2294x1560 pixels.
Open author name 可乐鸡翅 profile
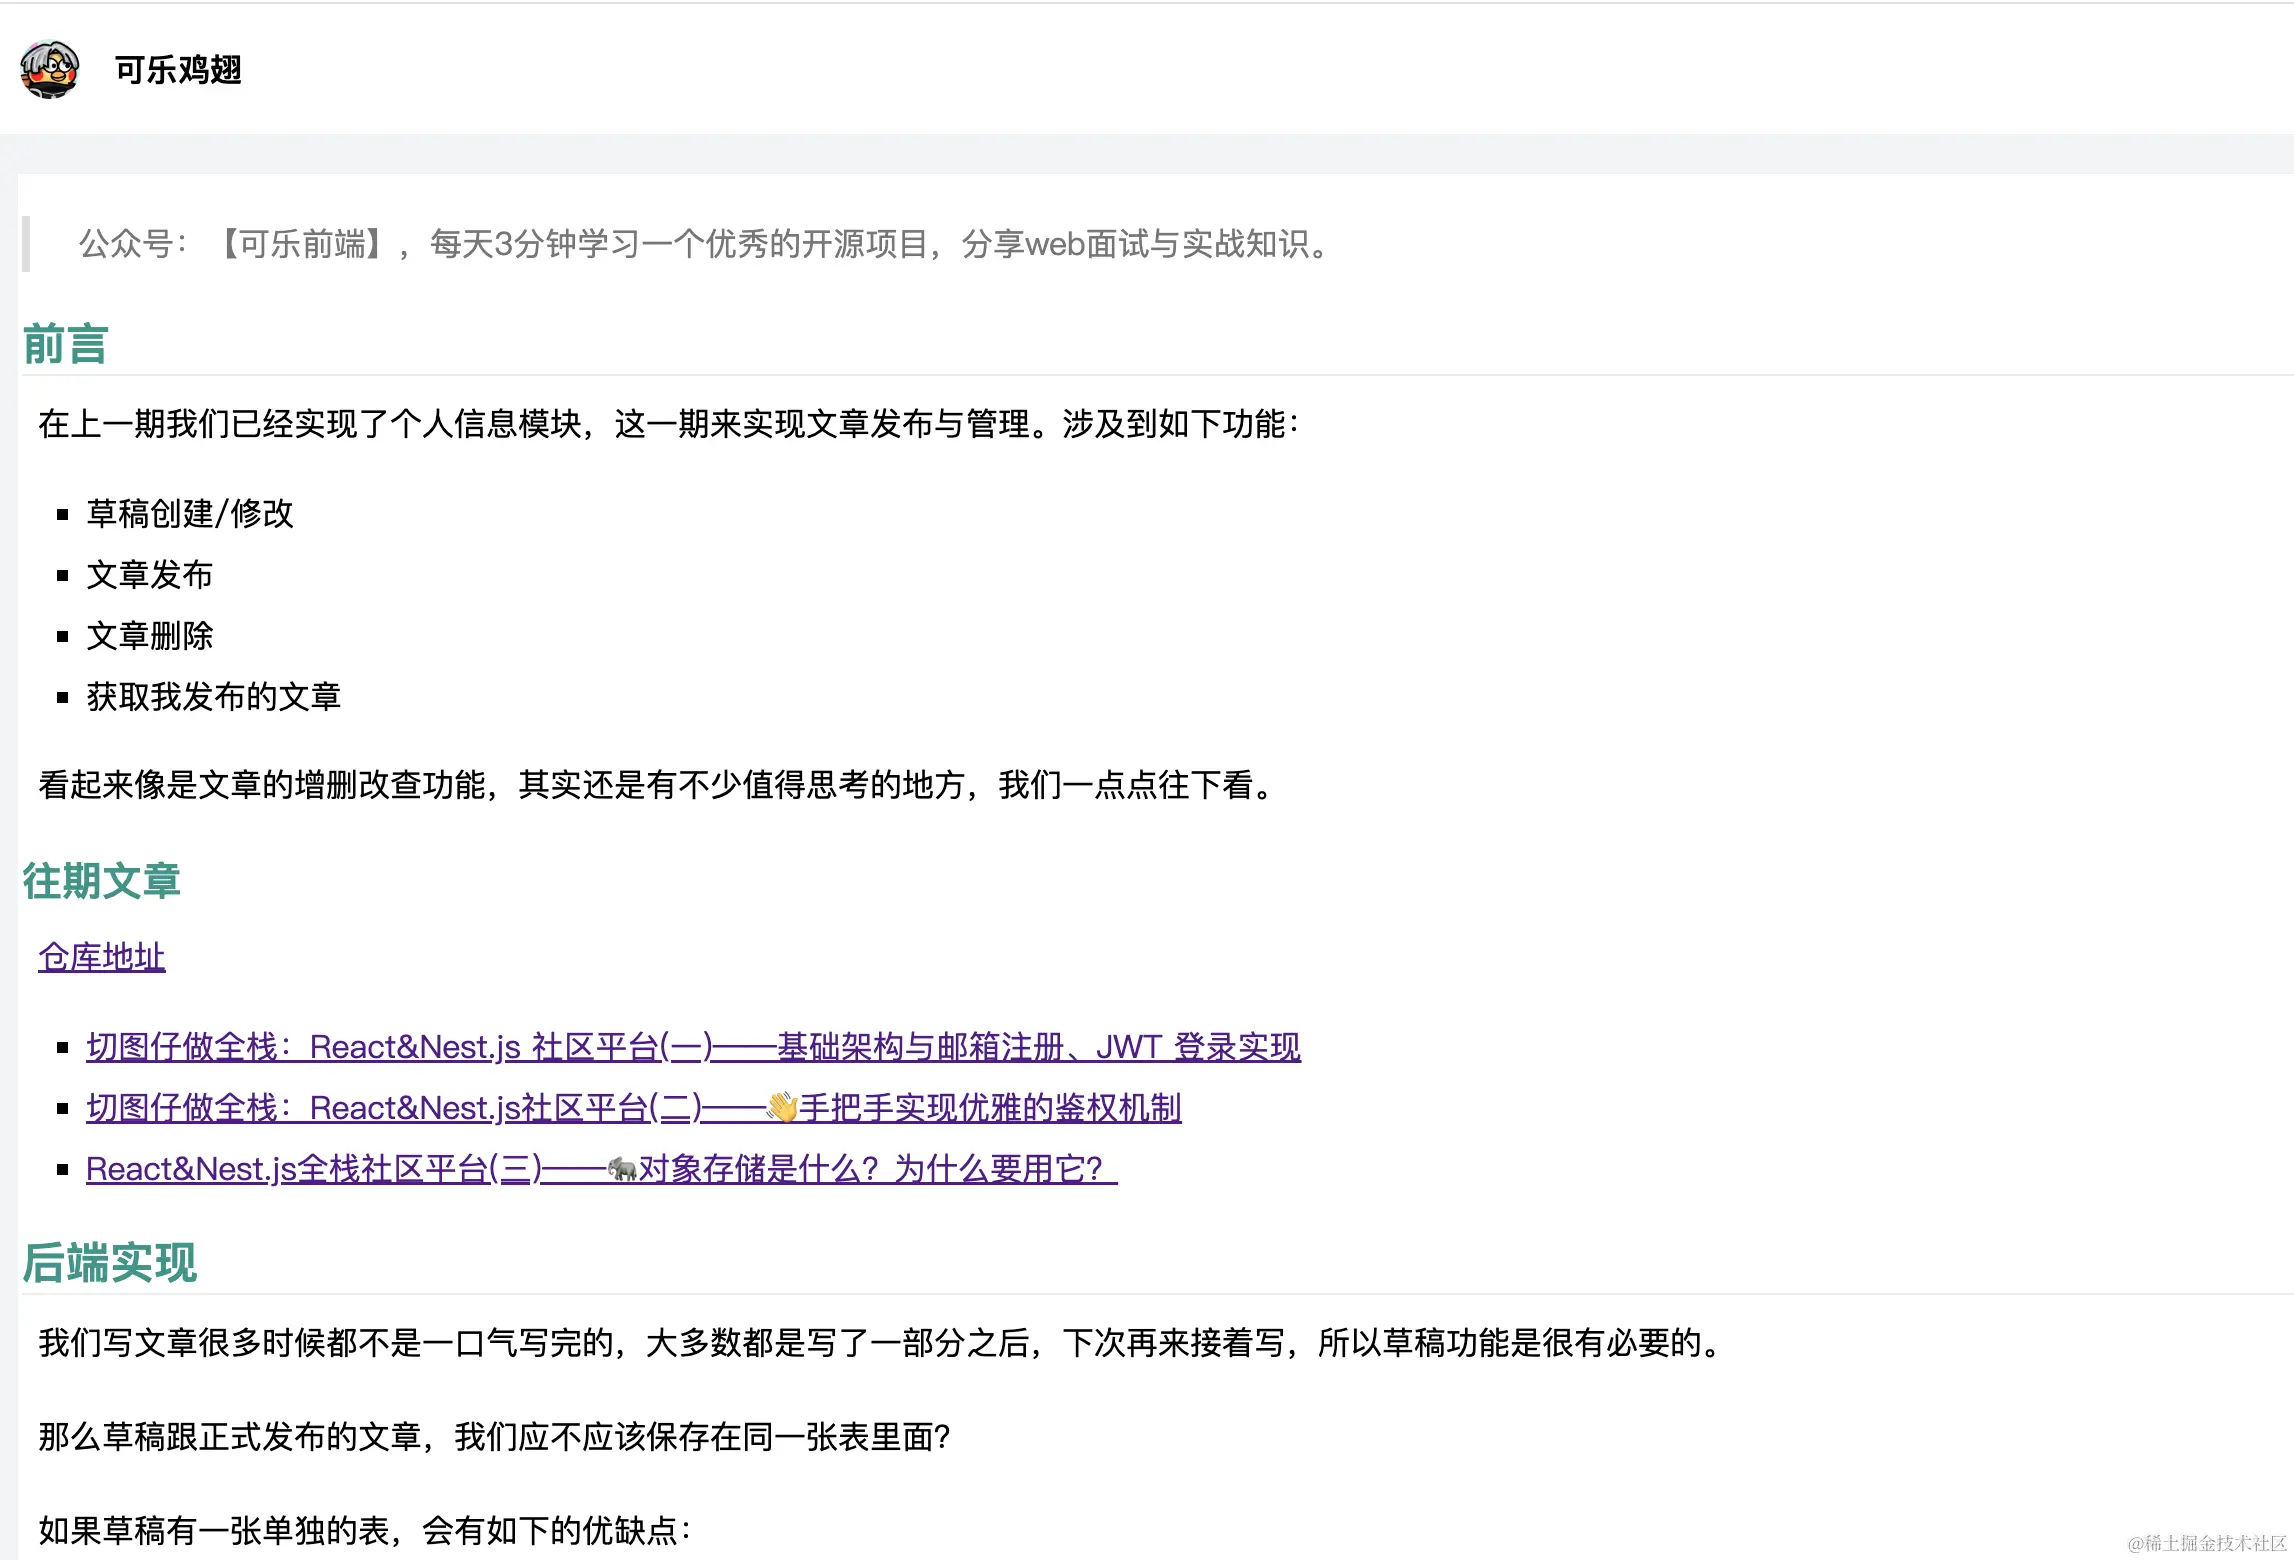(x=178, y=70)
